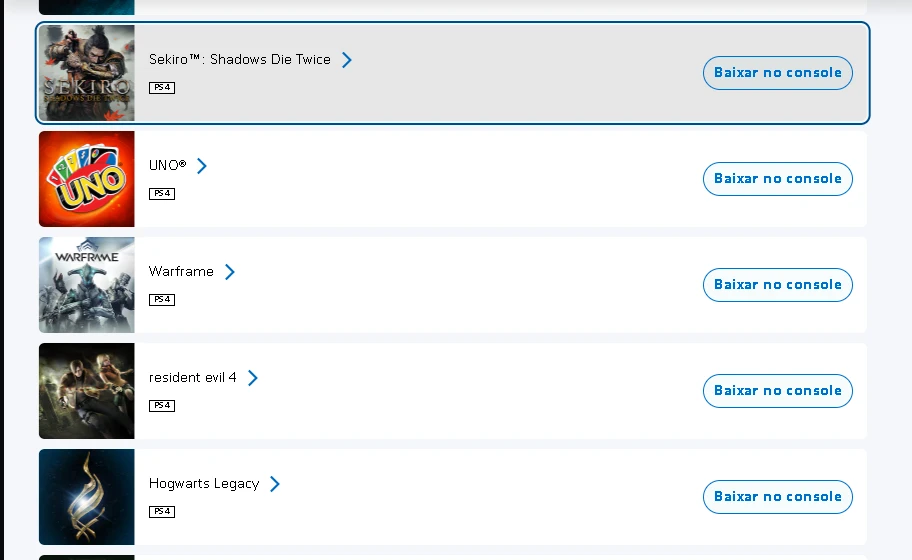
Task: Click the UNO game cover thumbnail
Action: (x=86, y=179)
